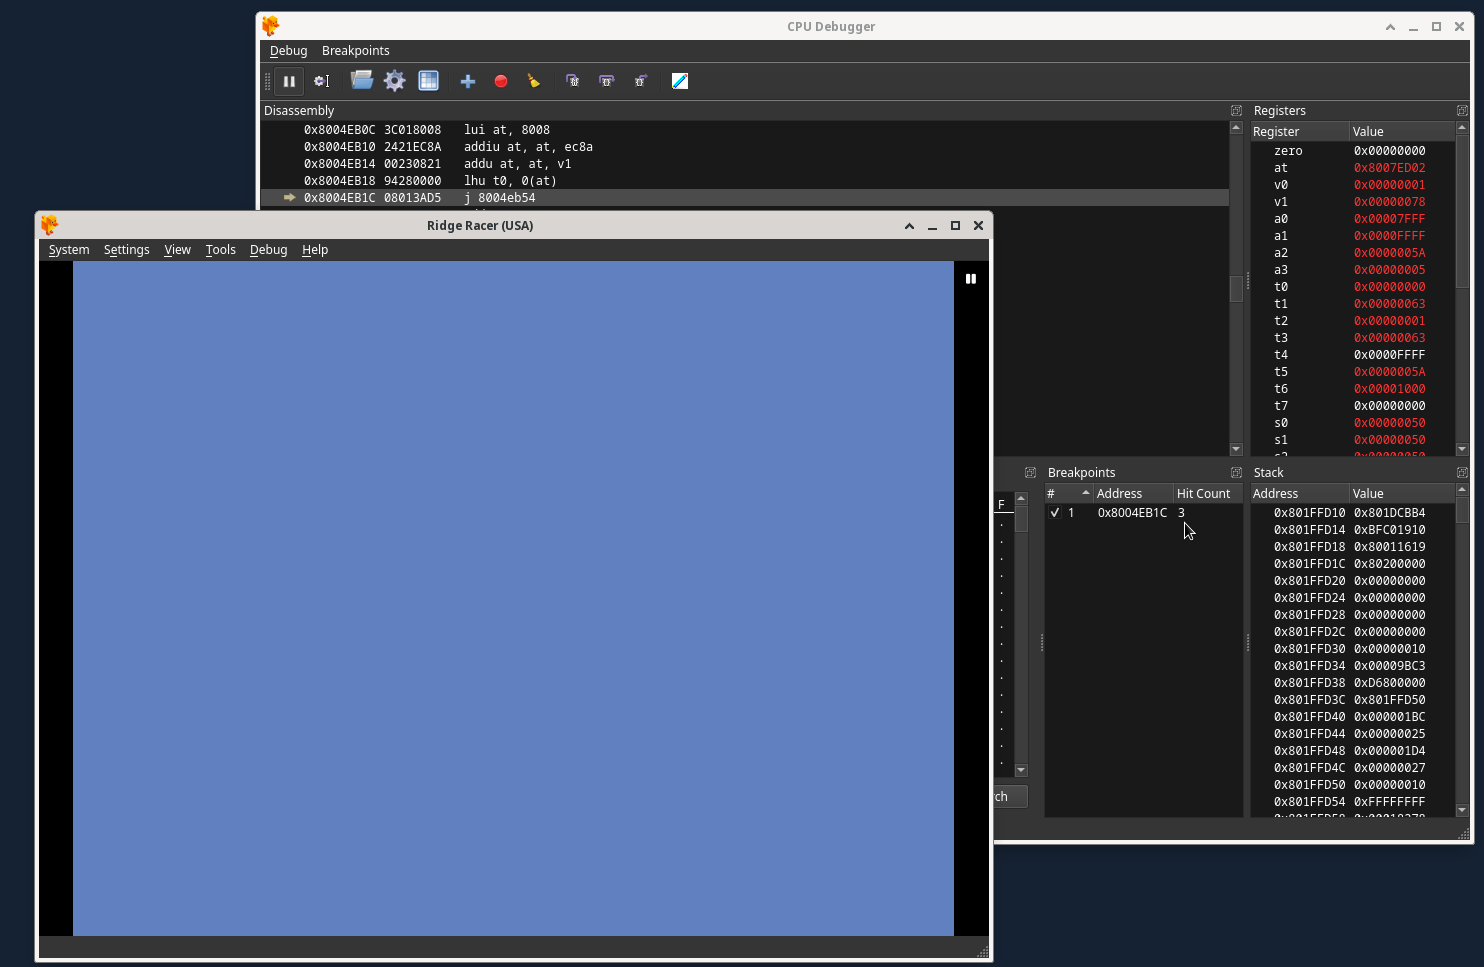Open the Breakpoints menu in CPU Debugger
1484x967 pixels.
pos(356,51)
